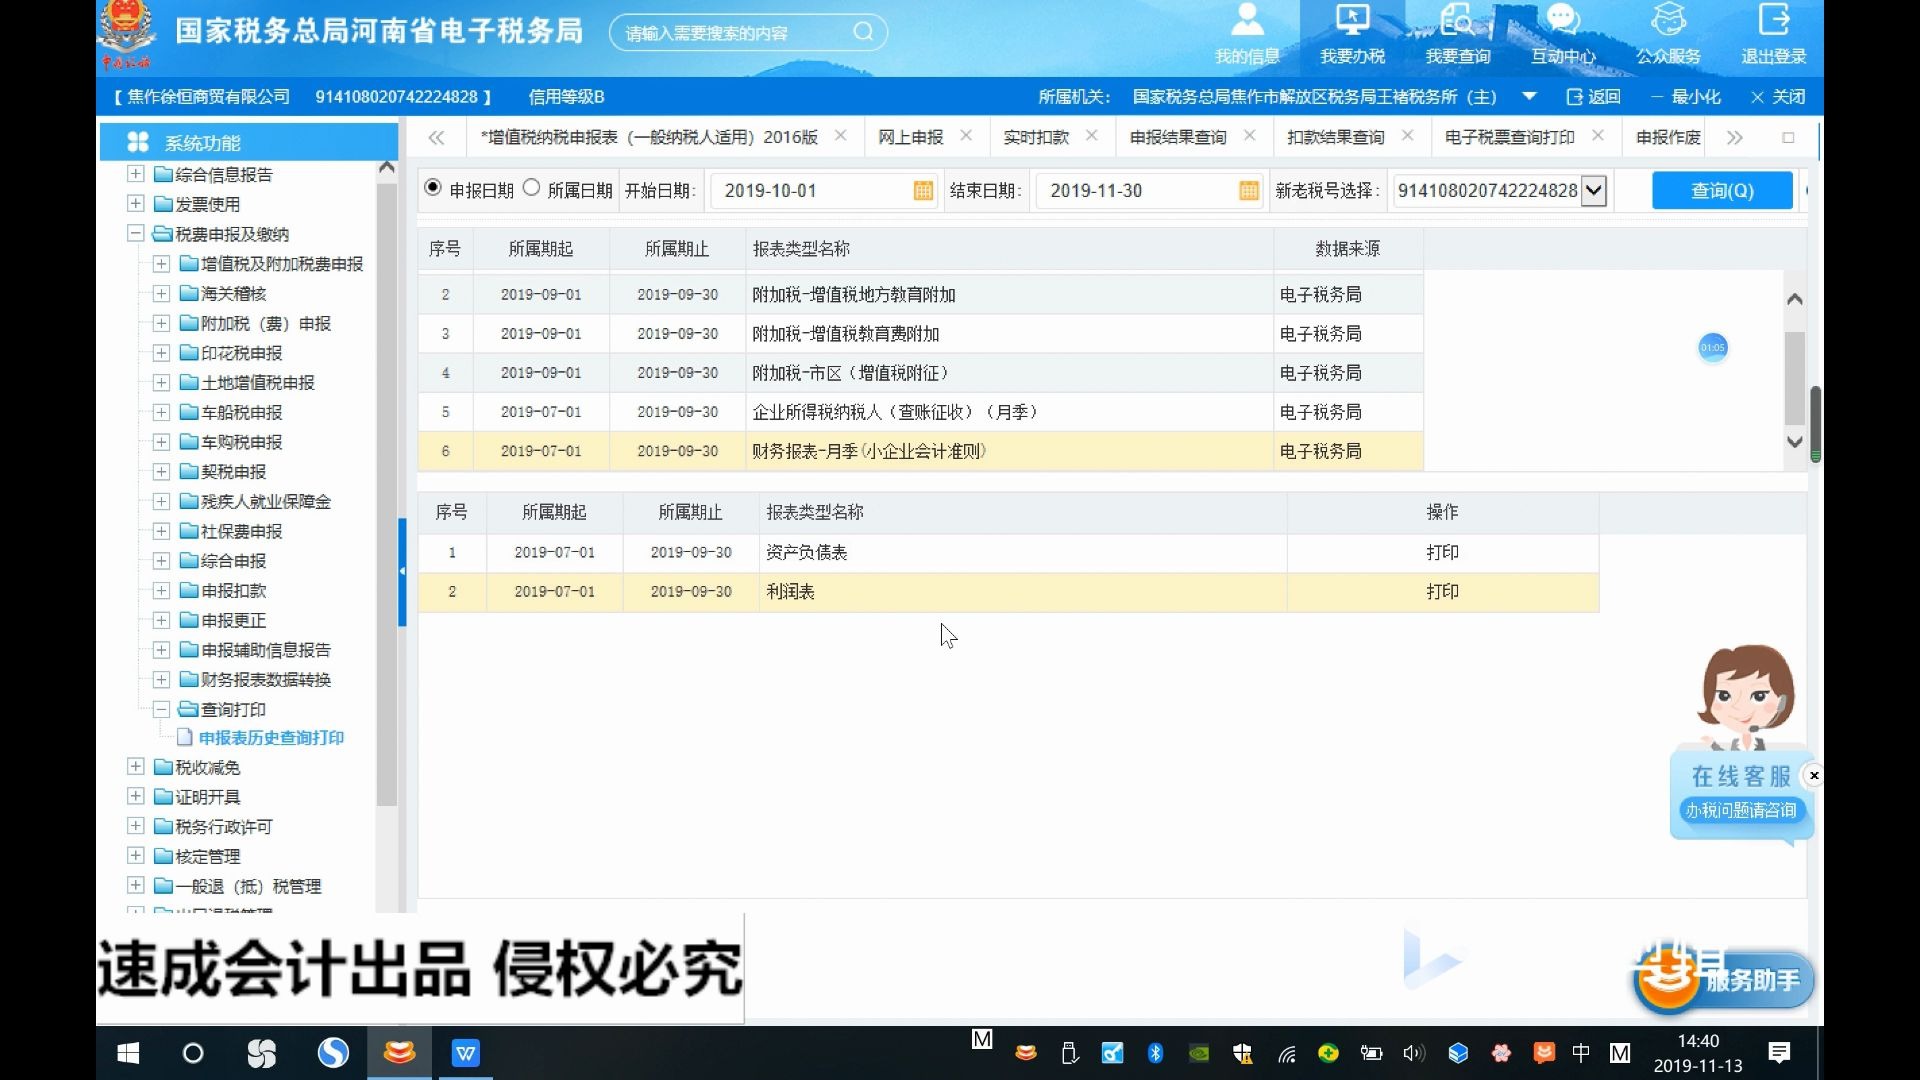Click 打印 for the 利润表 row
The width and height of the screenshot is (1920, 1080).
pos(1442,592)
